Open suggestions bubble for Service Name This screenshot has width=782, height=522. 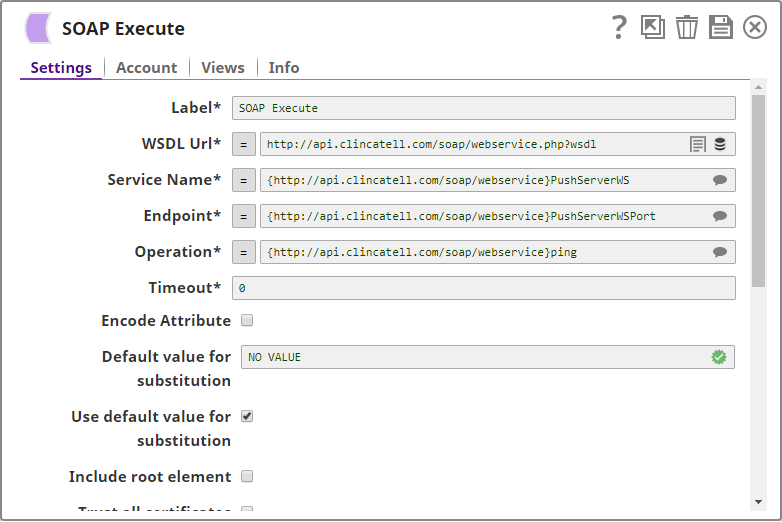point(719,180)
